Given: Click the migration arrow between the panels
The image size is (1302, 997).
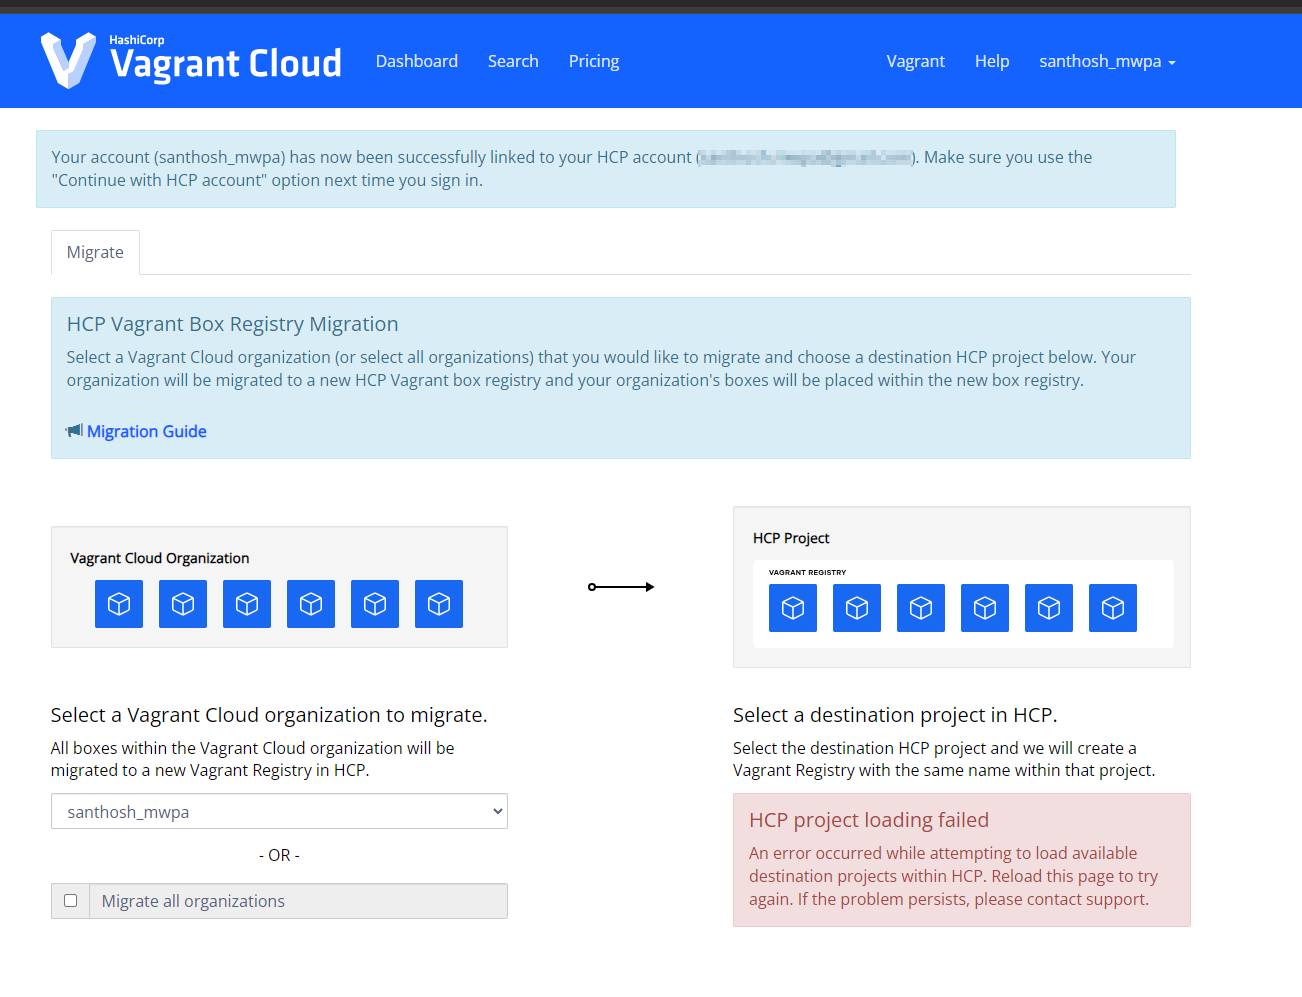Looking at the screenshot, I should (621, 587).
